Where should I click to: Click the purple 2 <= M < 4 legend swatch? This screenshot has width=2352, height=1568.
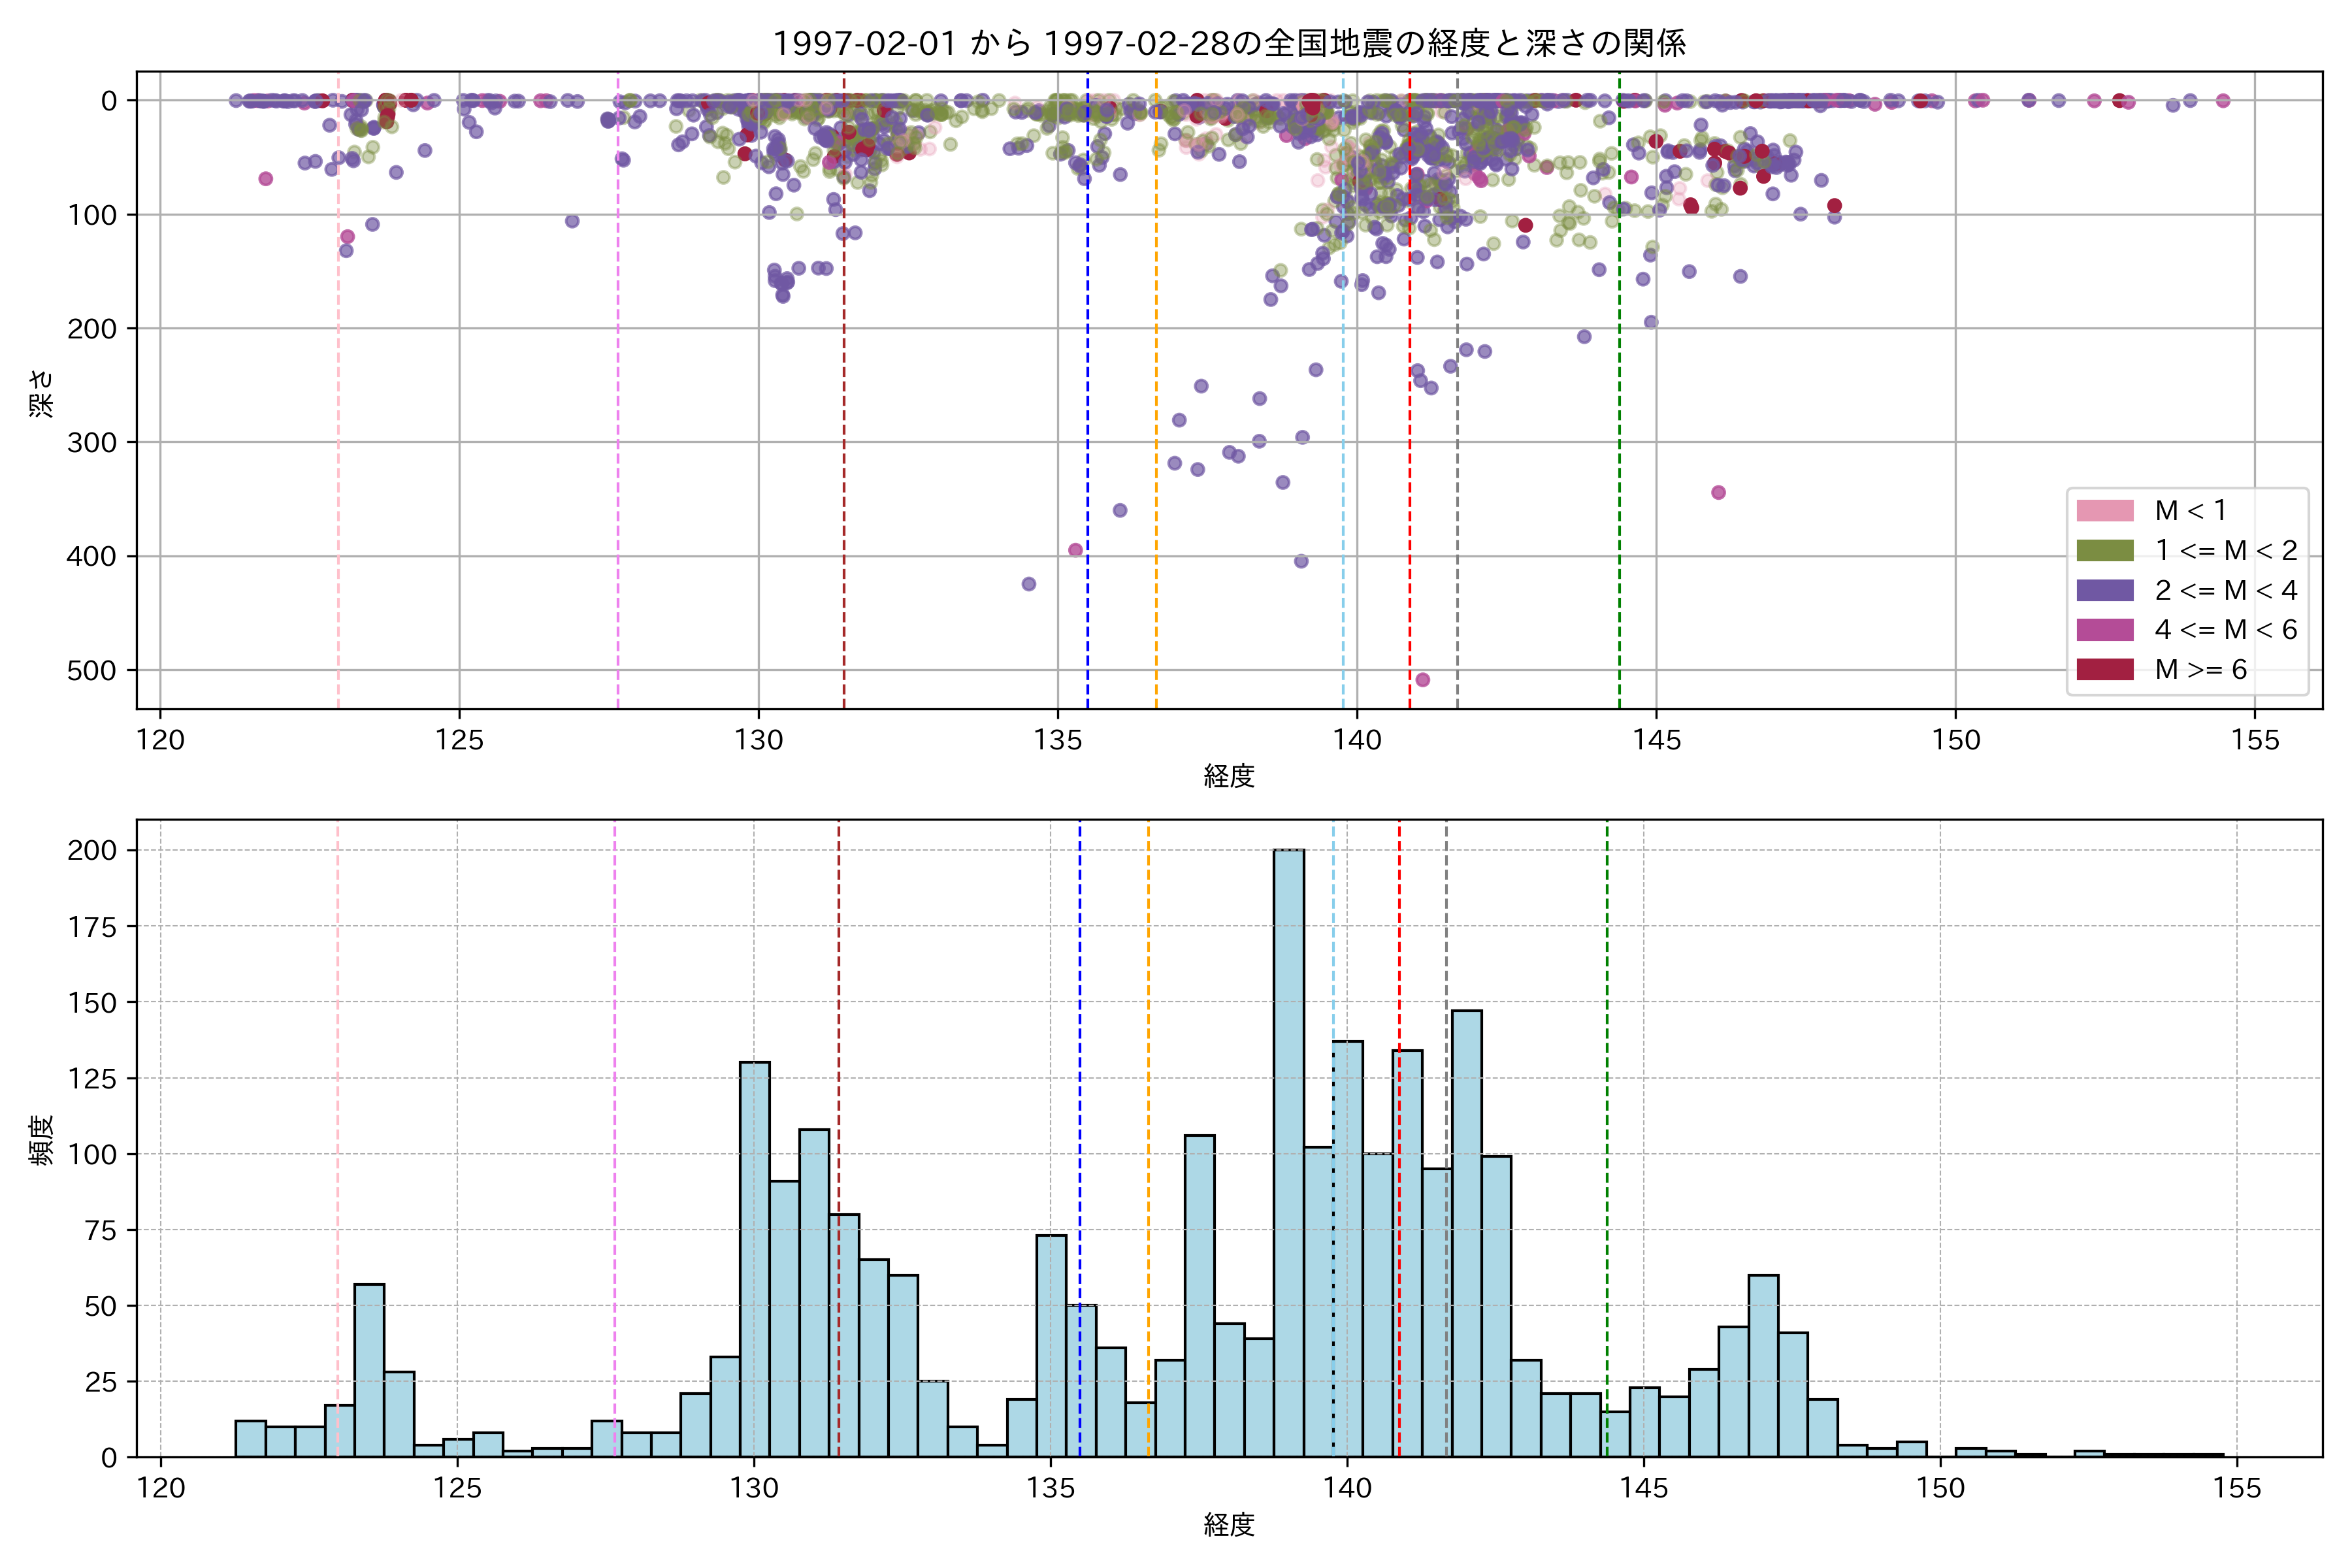(x=2104, y=590)
